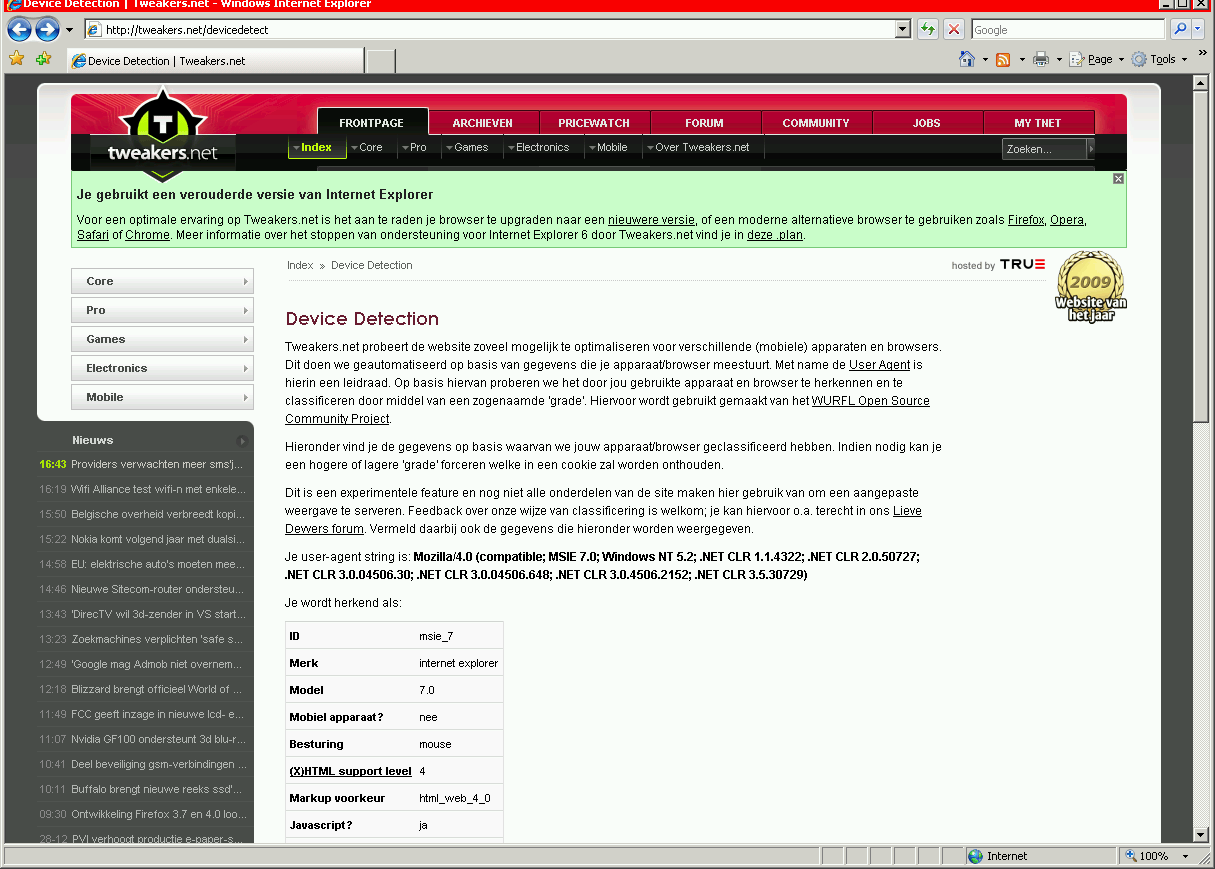Viewport: 1215px width, 869px height.
Task: Follow the WURFL Open Source Community Project link
Action: click(607, 410)
